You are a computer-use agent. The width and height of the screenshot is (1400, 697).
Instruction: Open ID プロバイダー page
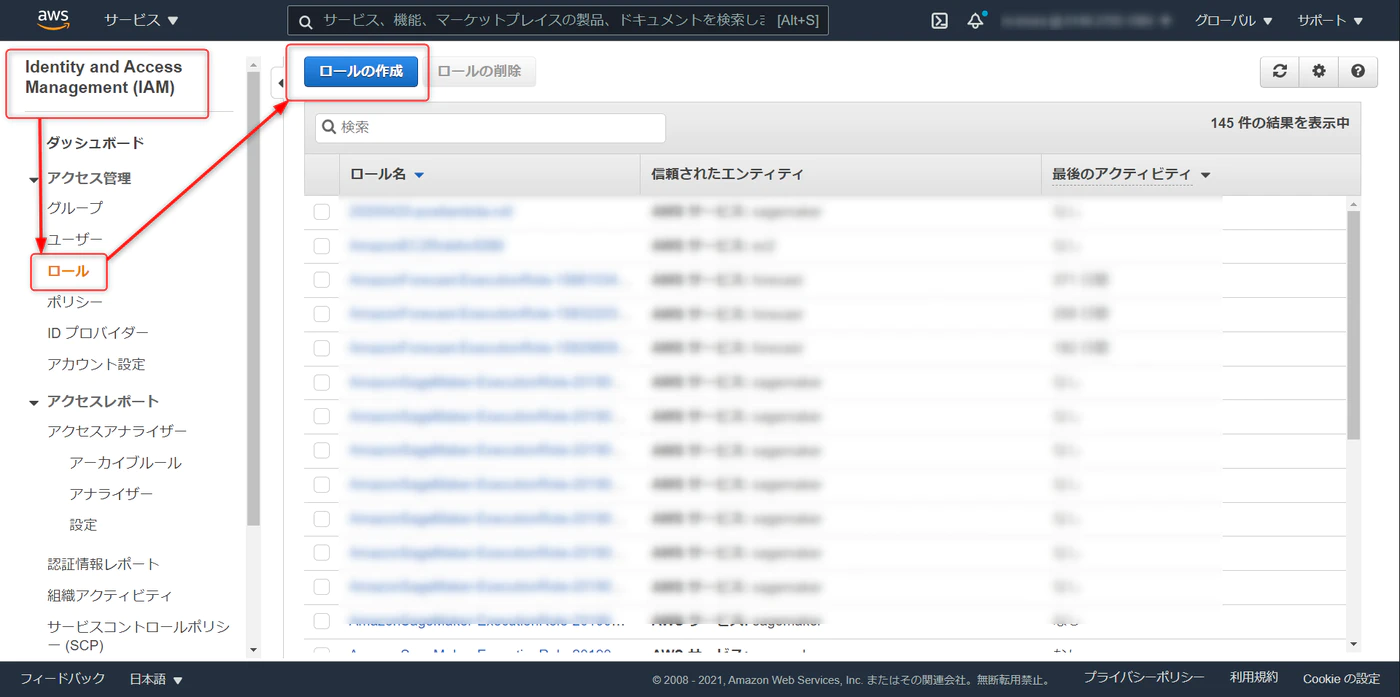click(98, 333)
